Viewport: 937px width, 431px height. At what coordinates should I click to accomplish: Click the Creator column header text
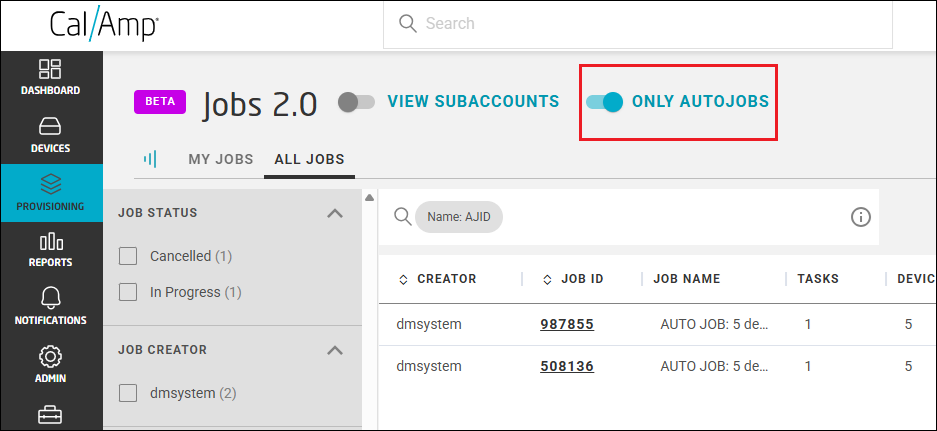[447, 279]
